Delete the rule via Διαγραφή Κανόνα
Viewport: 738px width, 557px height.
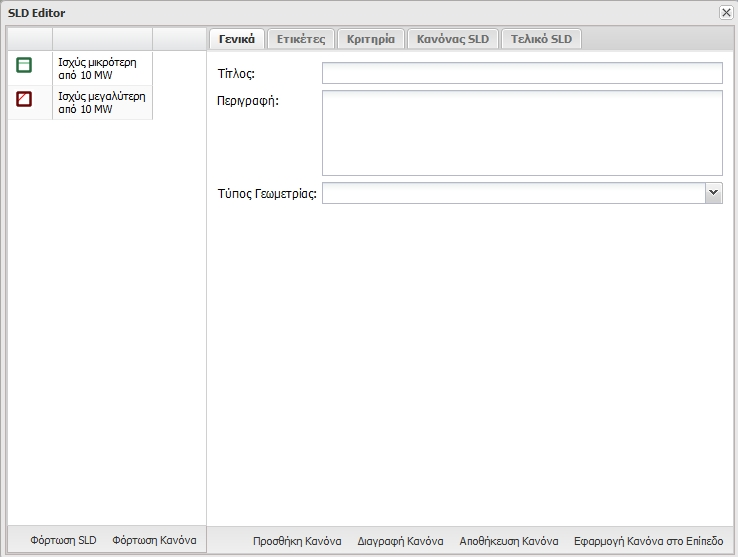[x=400, y=541]
